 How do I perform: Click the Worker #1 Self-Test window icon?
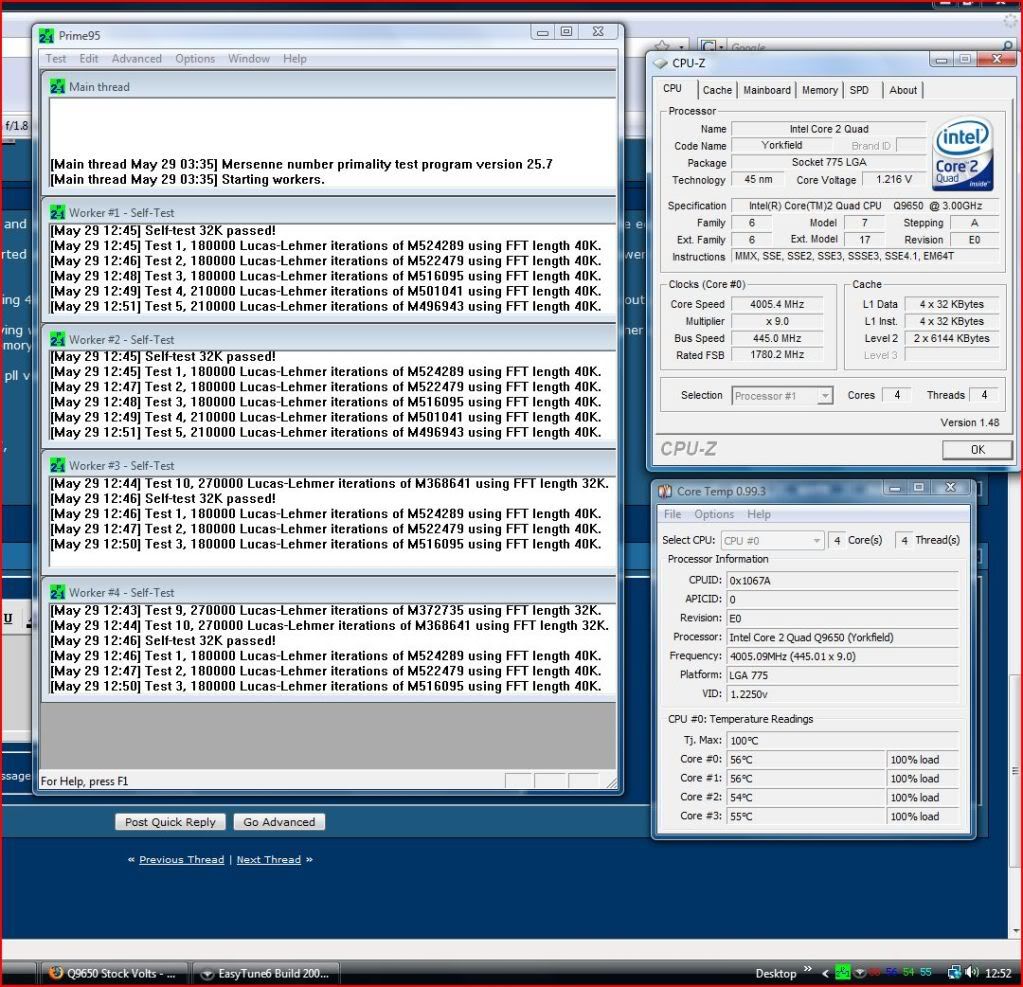click(x=57, y=213)
